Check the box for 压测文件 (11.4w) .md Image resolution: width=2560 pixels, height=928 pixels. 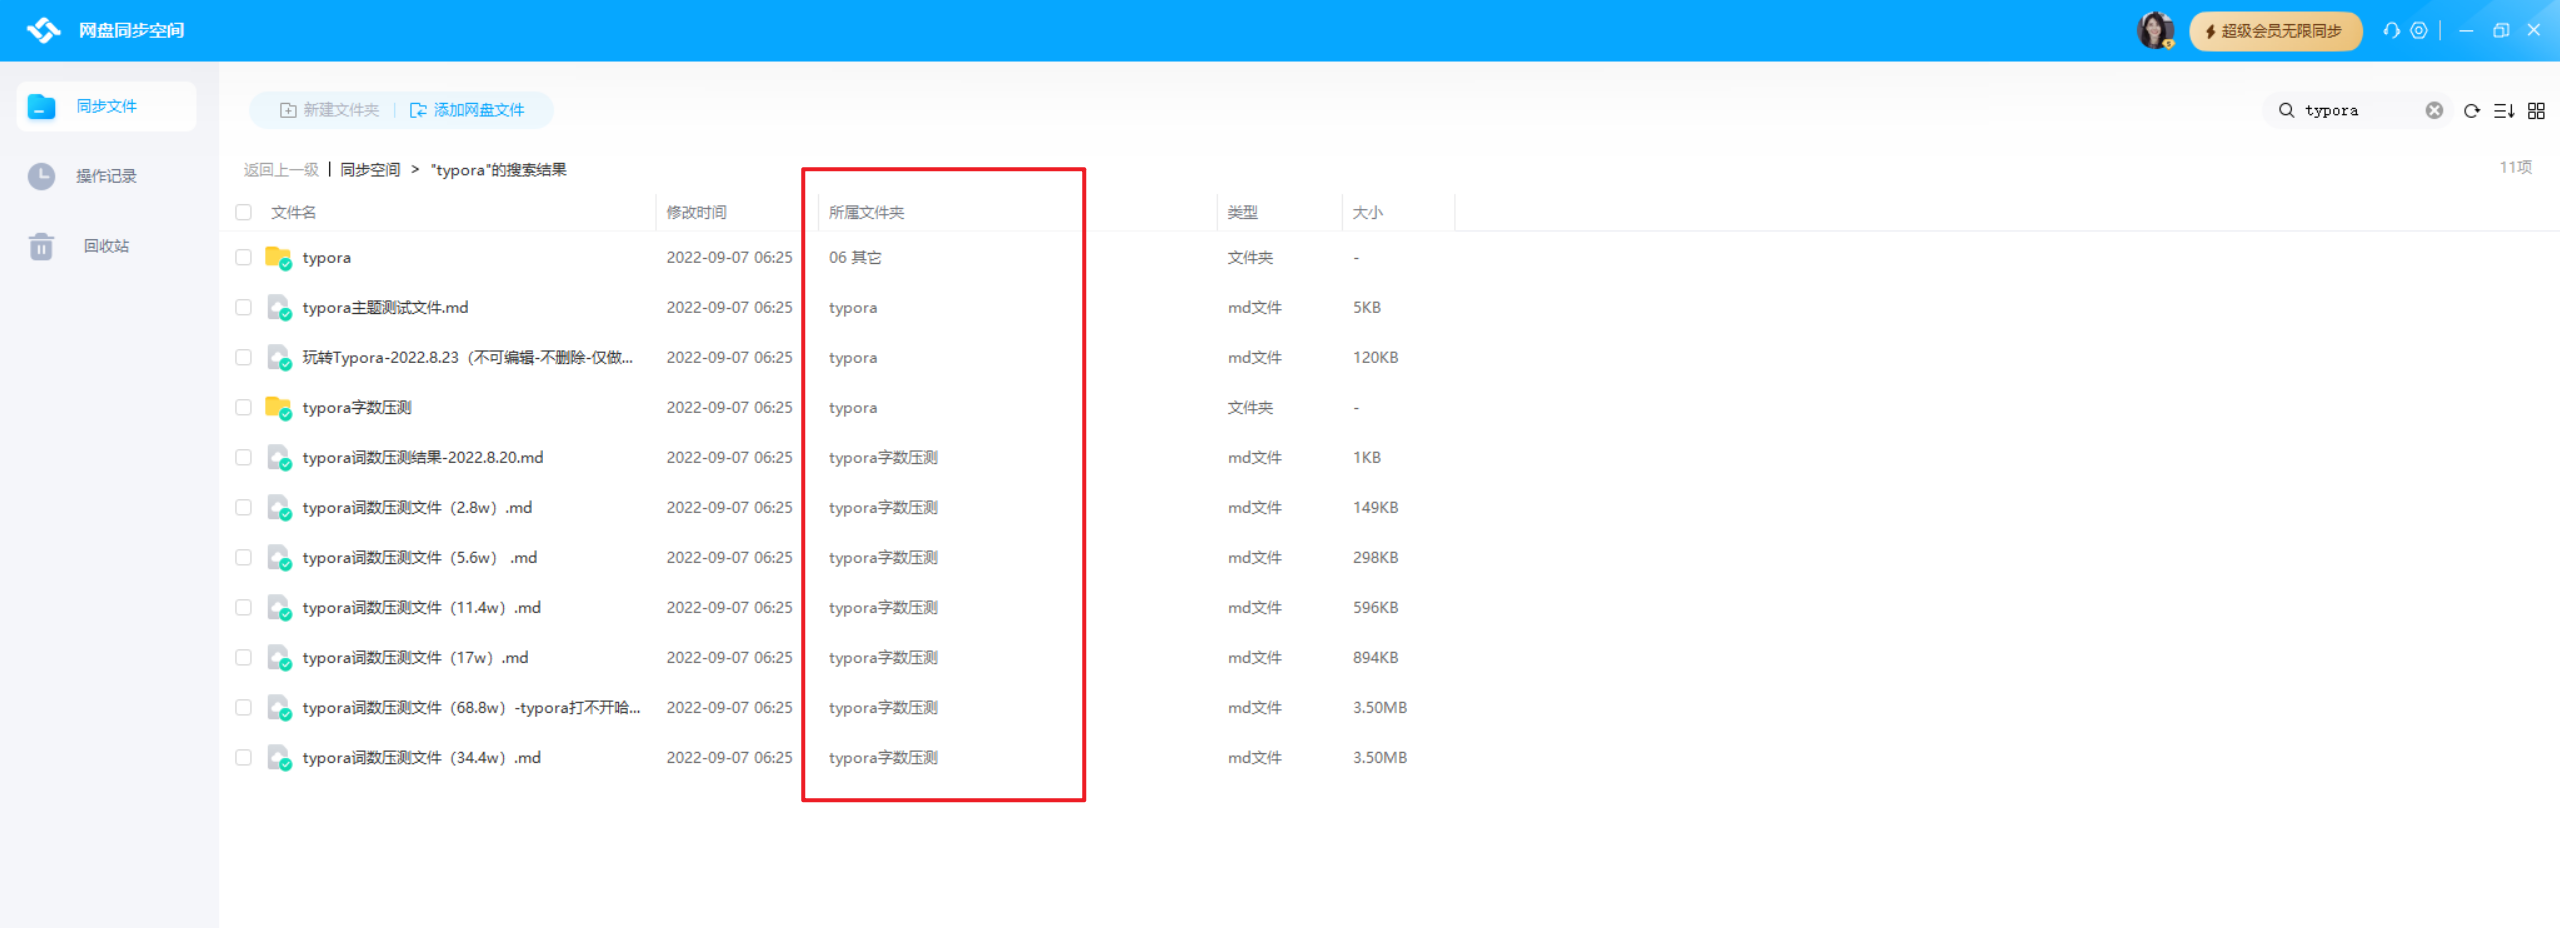tap(243, 607)
